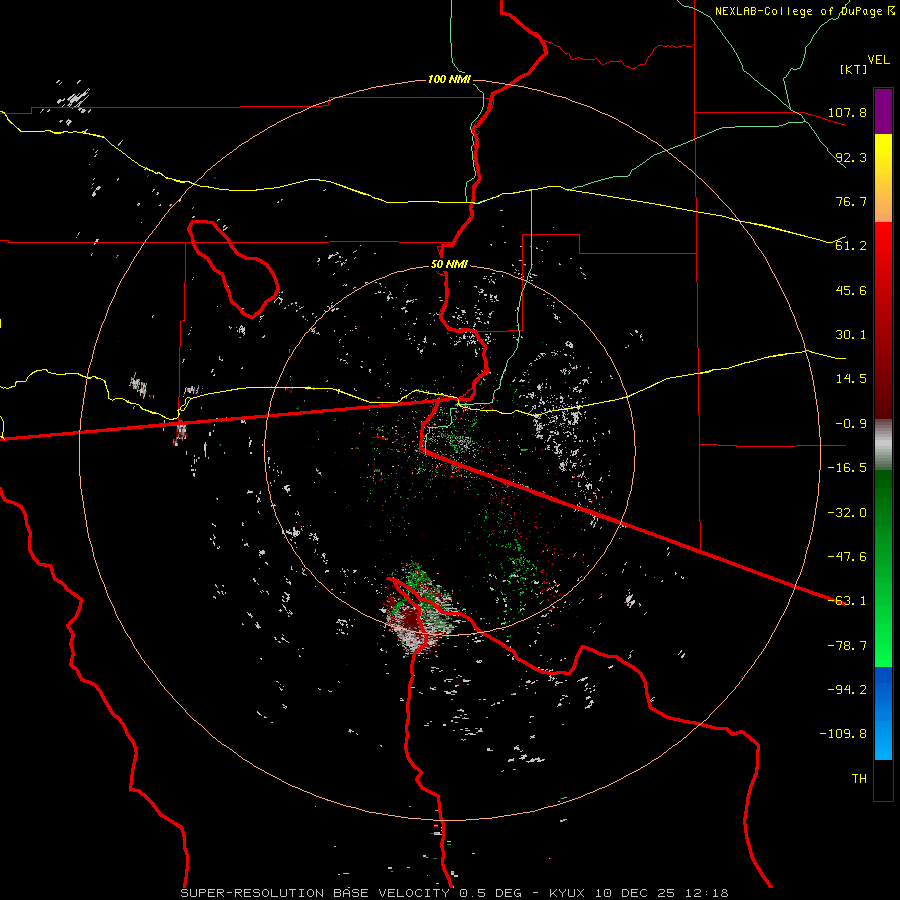Click the 45.6 velocity scale value
The image size is (900, 900).
point(851,290)
